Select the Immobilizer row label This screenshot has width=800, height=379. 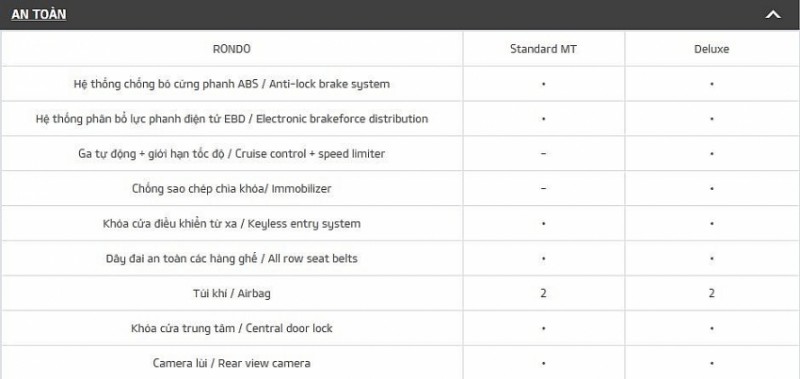(232, 189)
